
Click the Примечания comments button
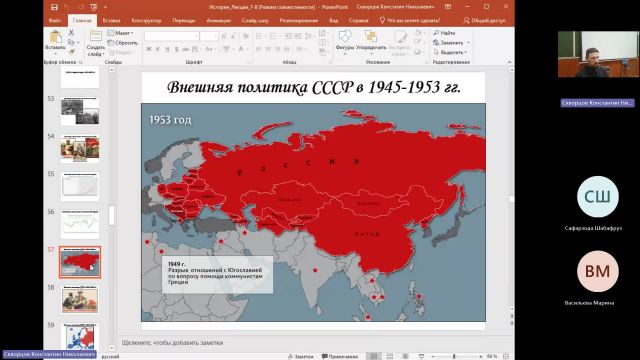(x=340, y=356)
